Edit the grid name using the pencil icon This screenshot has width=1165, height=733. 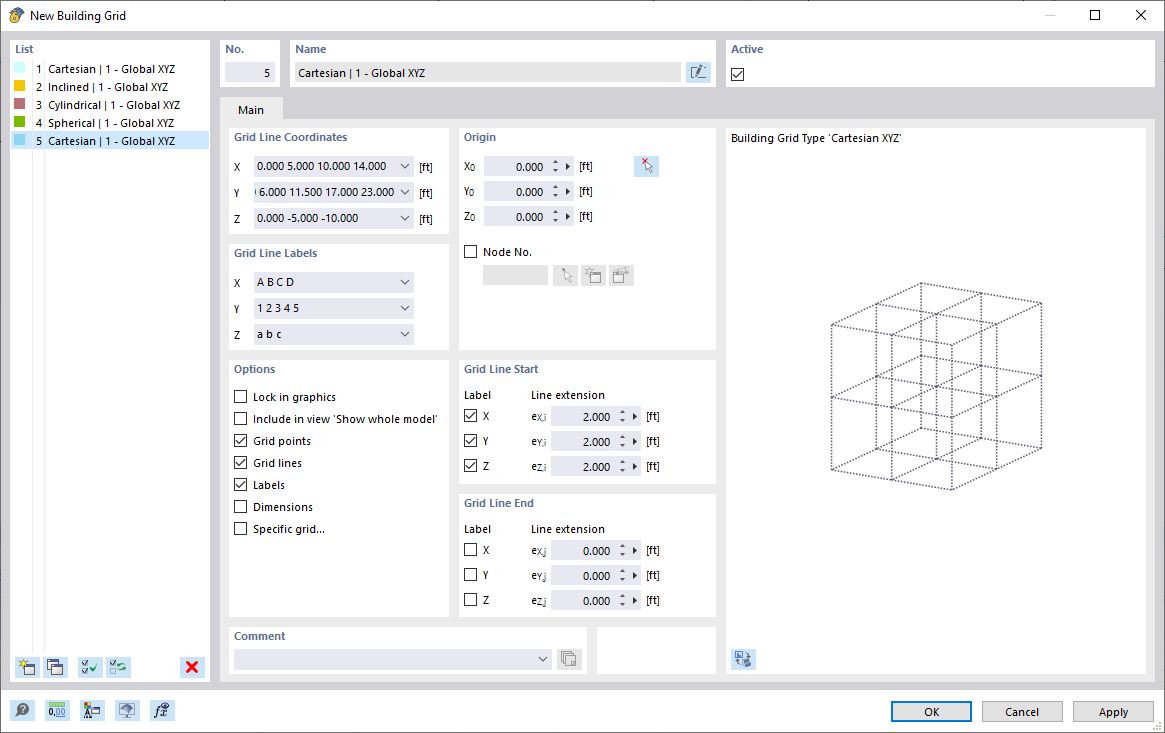coord(698,71)
